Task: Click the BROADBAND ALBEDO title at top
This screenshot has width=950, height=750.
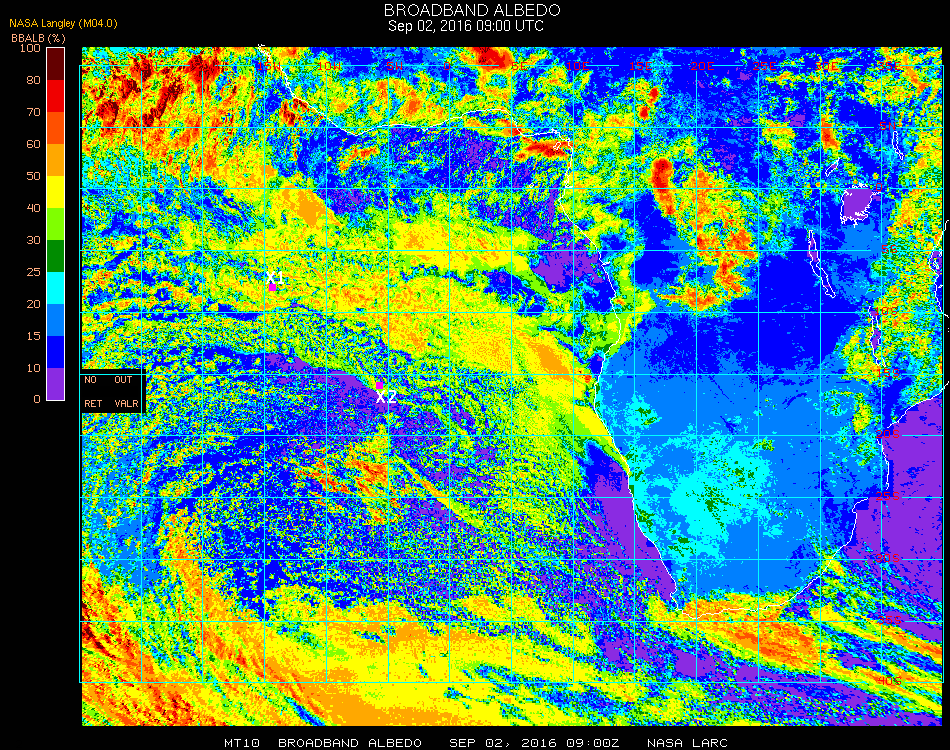Action: pos(472,10)
